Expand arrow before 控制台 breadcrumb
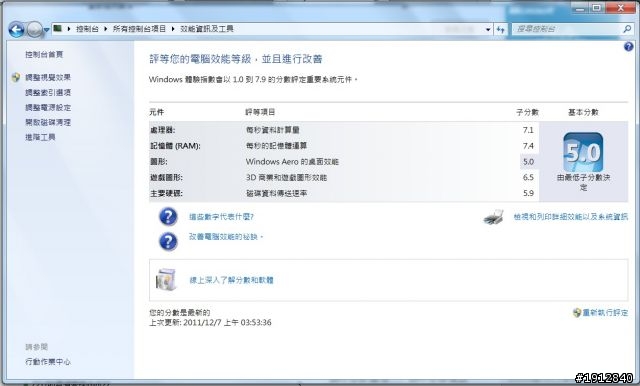The image size is (640, 386). pos(69,29)
